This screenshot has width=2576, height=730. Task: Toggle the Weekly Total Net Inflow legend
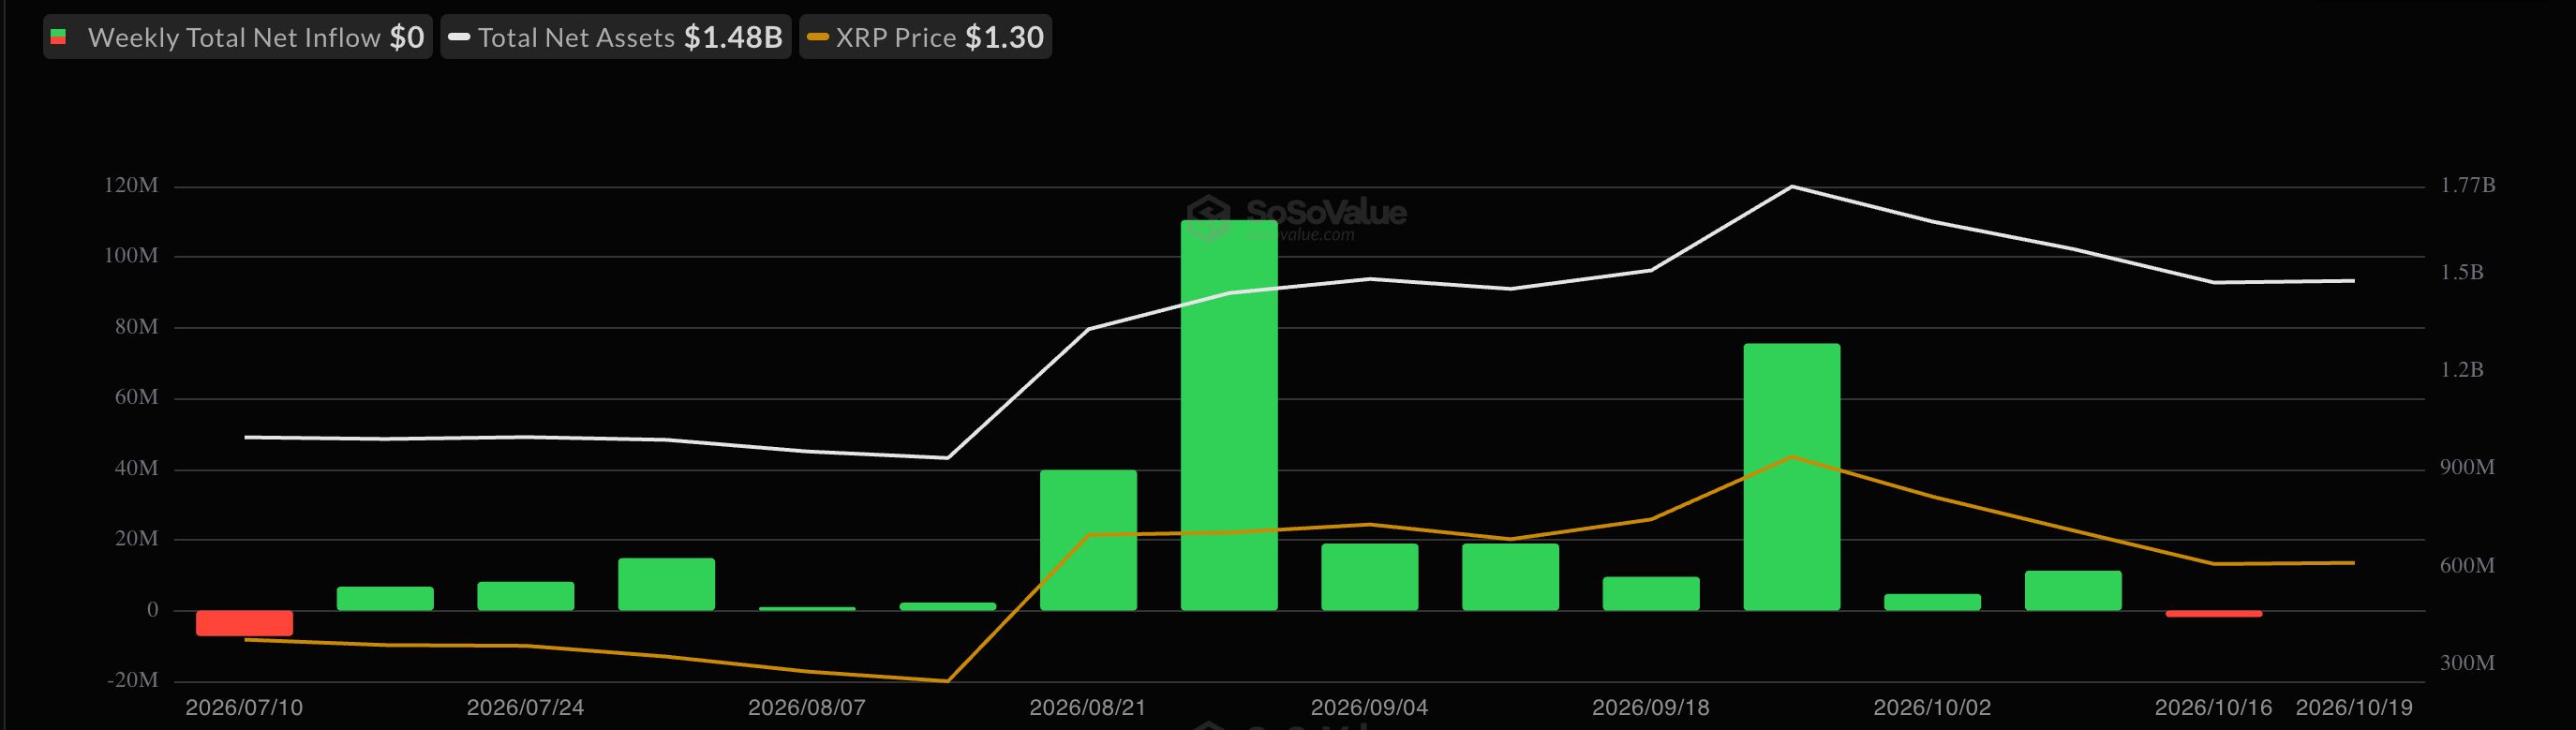tap(238, 37)
